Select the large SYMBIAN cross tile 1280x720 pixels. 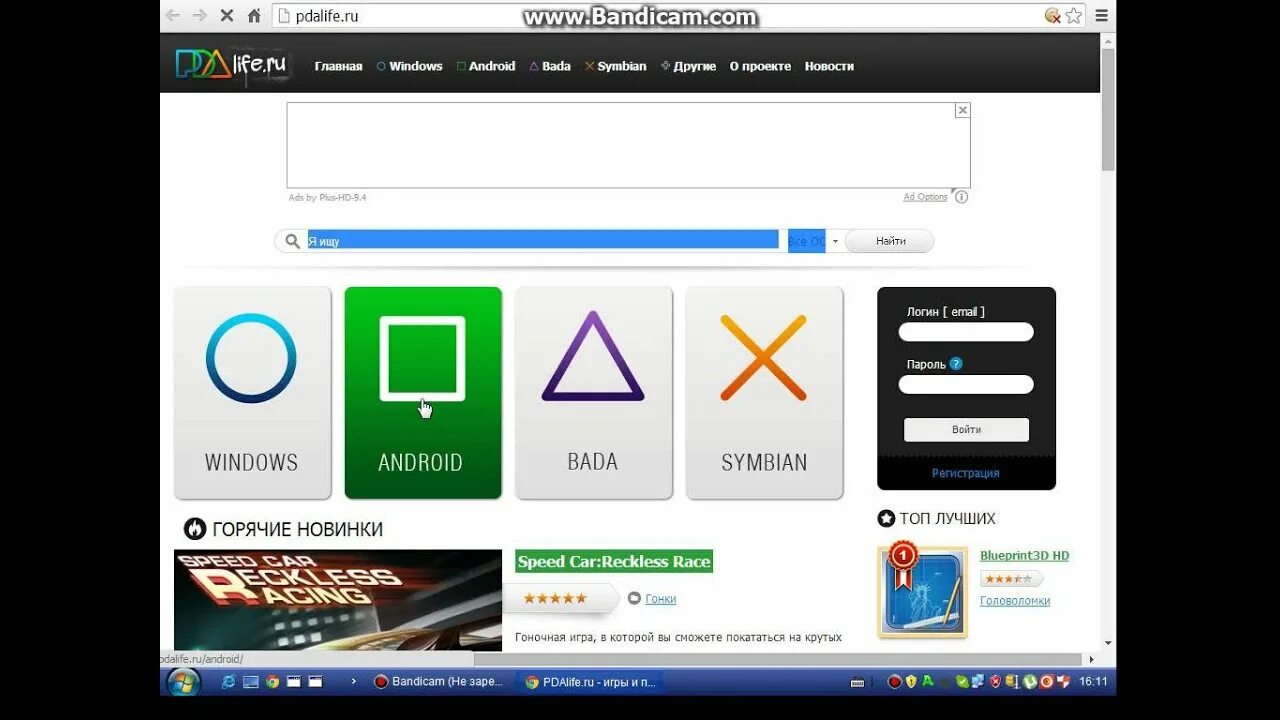(764, 393)
